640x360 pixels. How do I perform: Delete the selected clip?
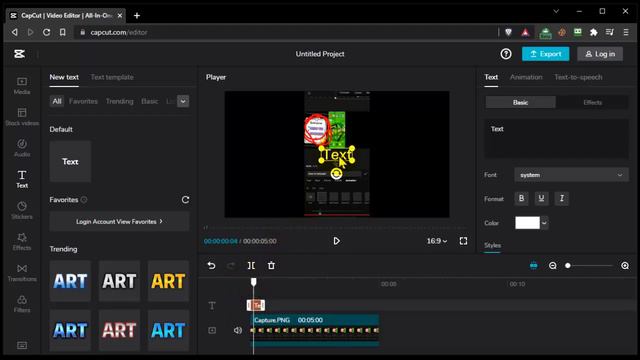[271, 266]
